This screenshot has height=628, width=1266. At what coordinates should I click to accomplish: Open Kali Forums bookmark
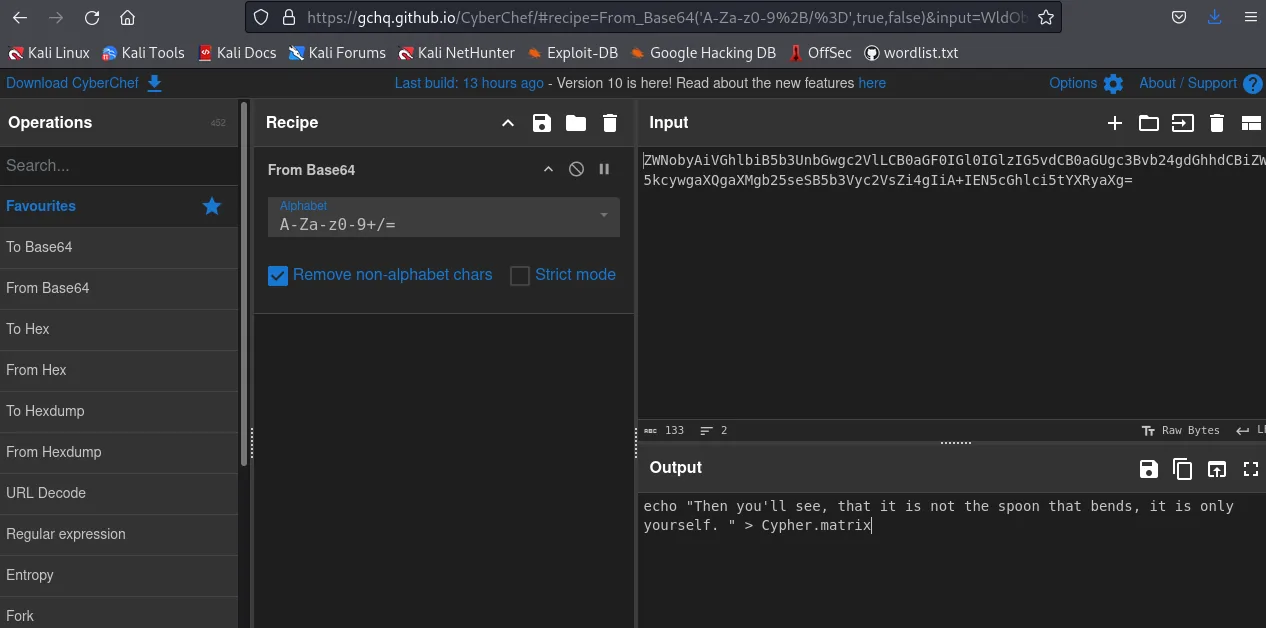coord(337,53)
